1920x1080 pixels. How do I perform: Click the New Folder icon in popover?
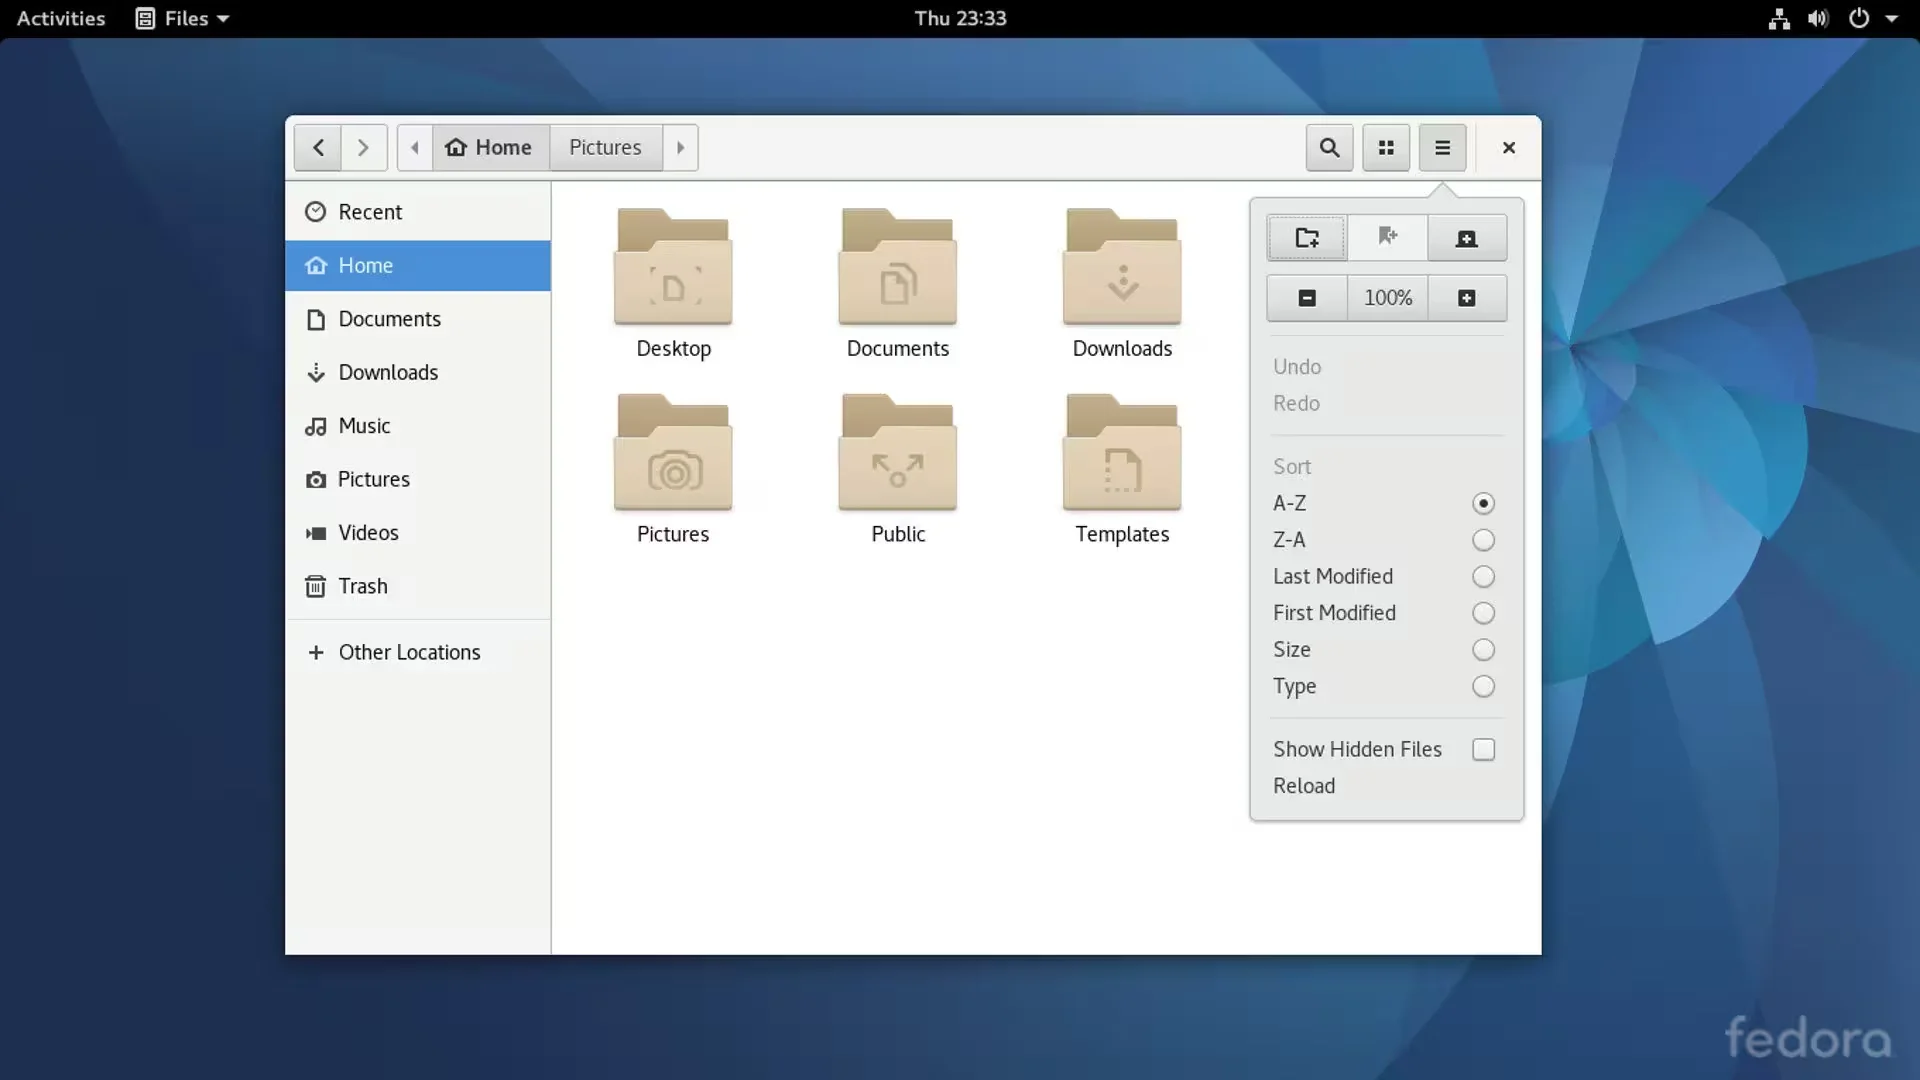[x=1307, y=238]
